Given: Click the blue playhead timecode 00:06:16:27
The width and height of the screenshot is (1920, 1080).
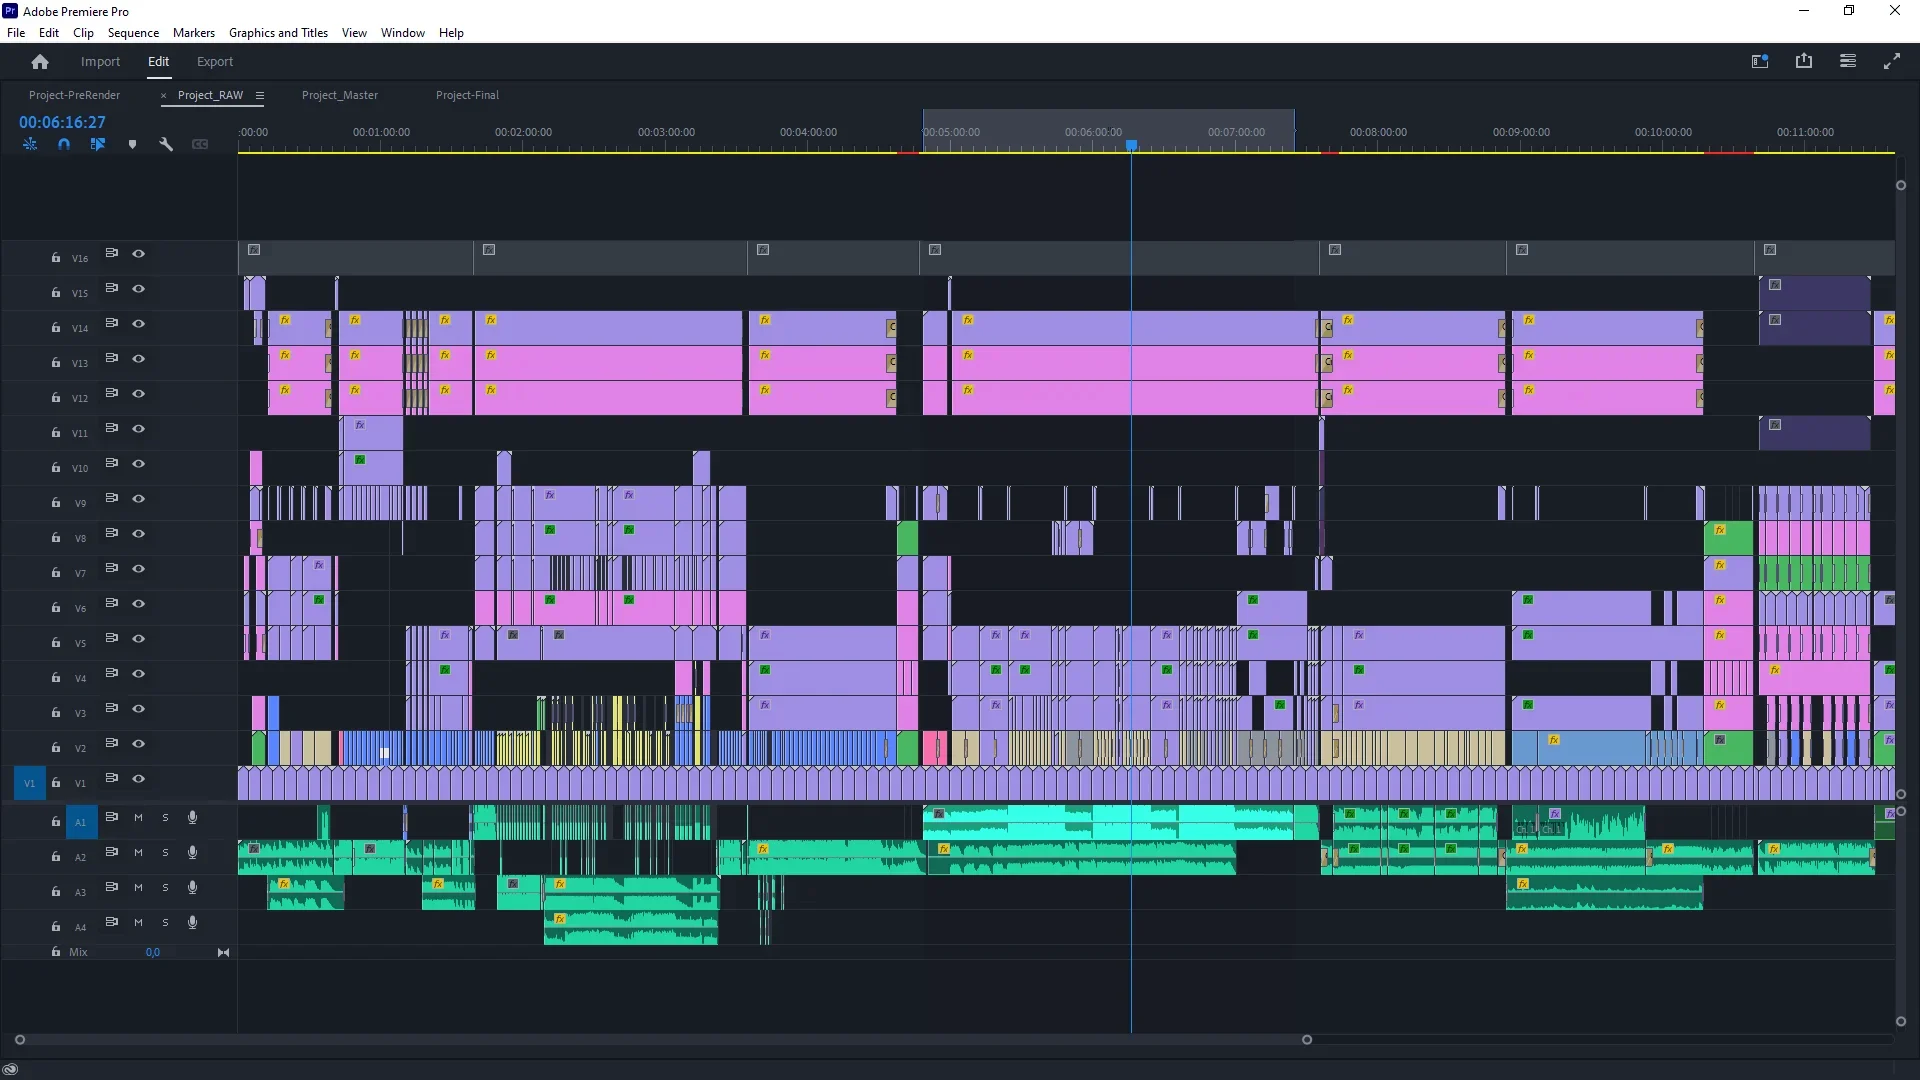Looking at the screenshot, I should tap(62, 122).
